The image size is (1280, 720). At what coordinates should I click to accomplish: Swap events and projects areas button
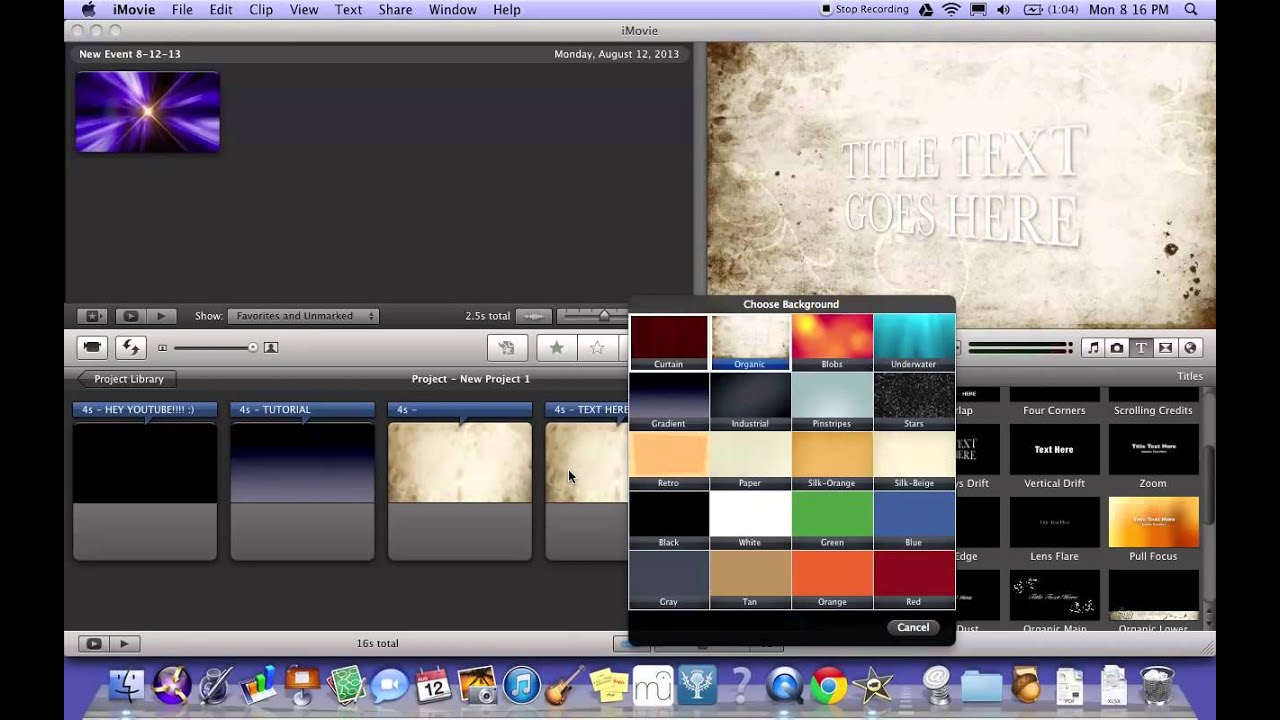point(131,347)
